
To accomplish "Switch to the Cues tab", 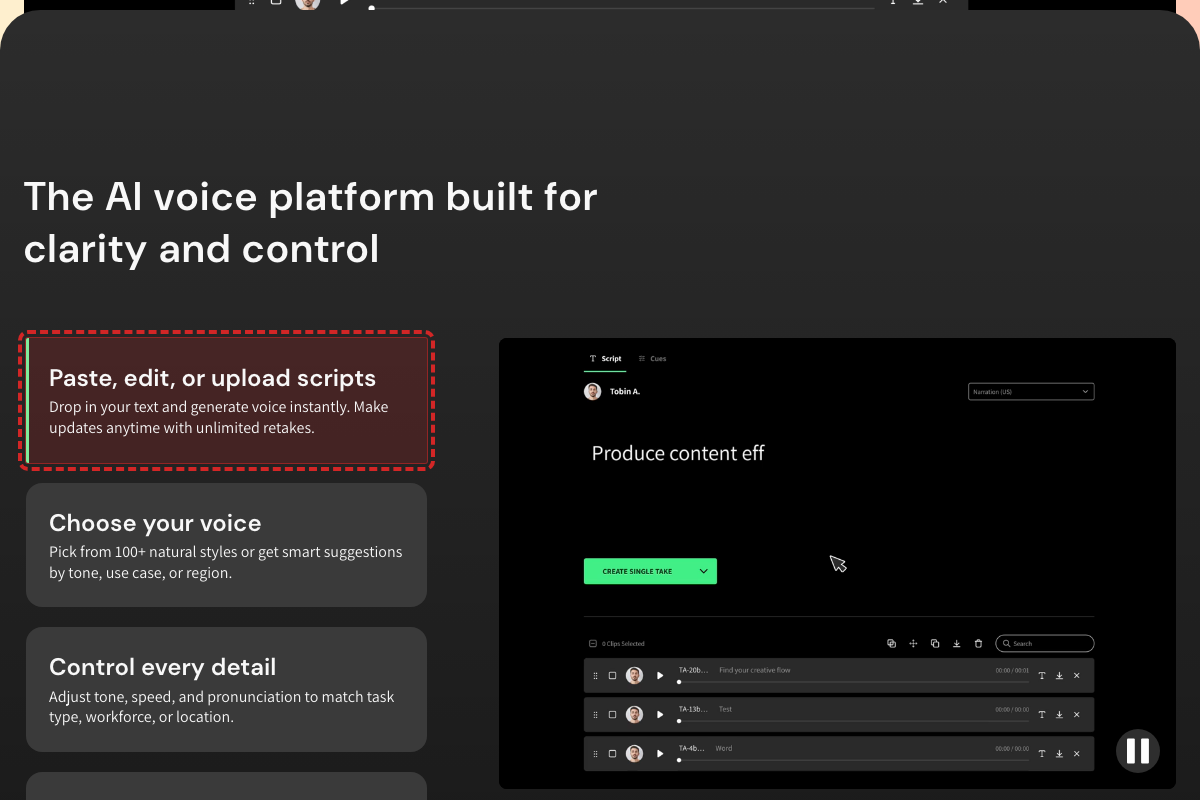I will pyautogui.click(x=652, y=359).
